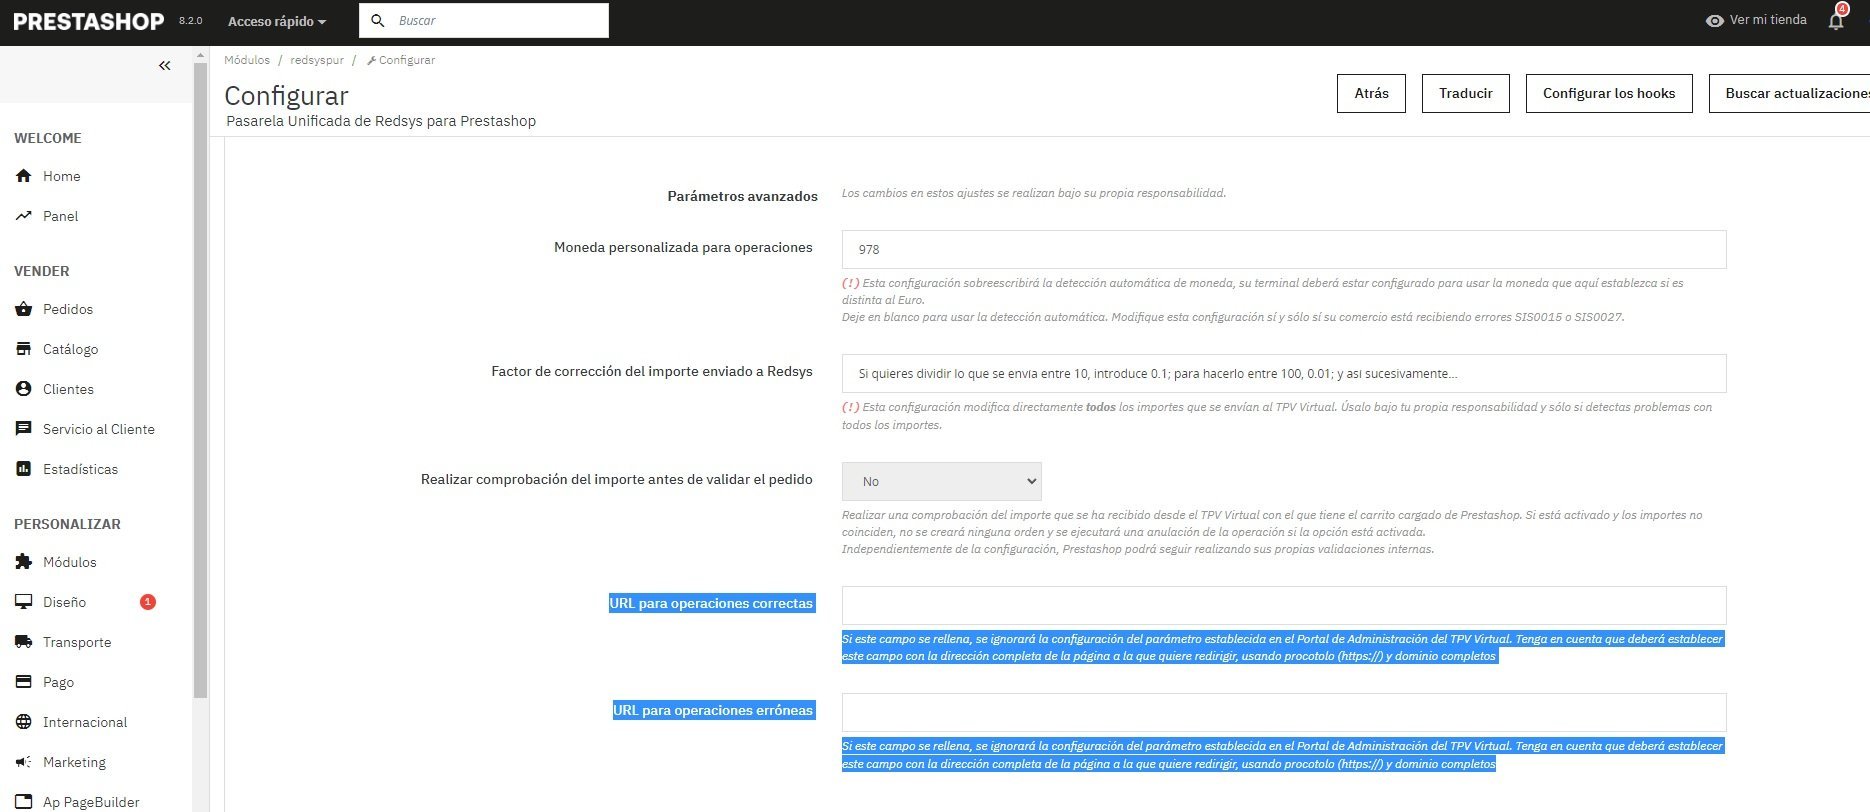The width and height of the screenshot is (1870, 812).
Task: Click the Servicio al Cliente chat icon
Action: 24,429
